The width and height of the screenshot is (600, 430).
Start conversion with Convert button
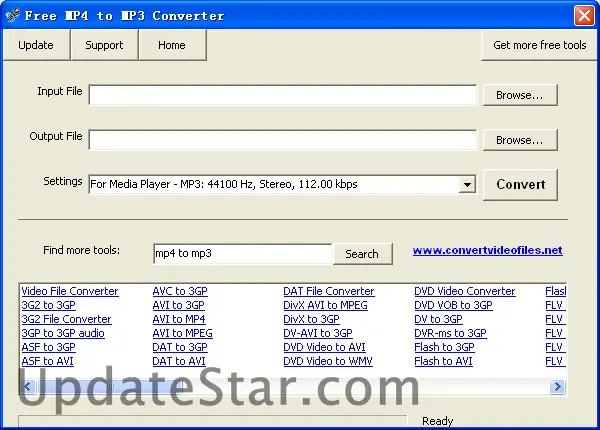click(520, 184)
